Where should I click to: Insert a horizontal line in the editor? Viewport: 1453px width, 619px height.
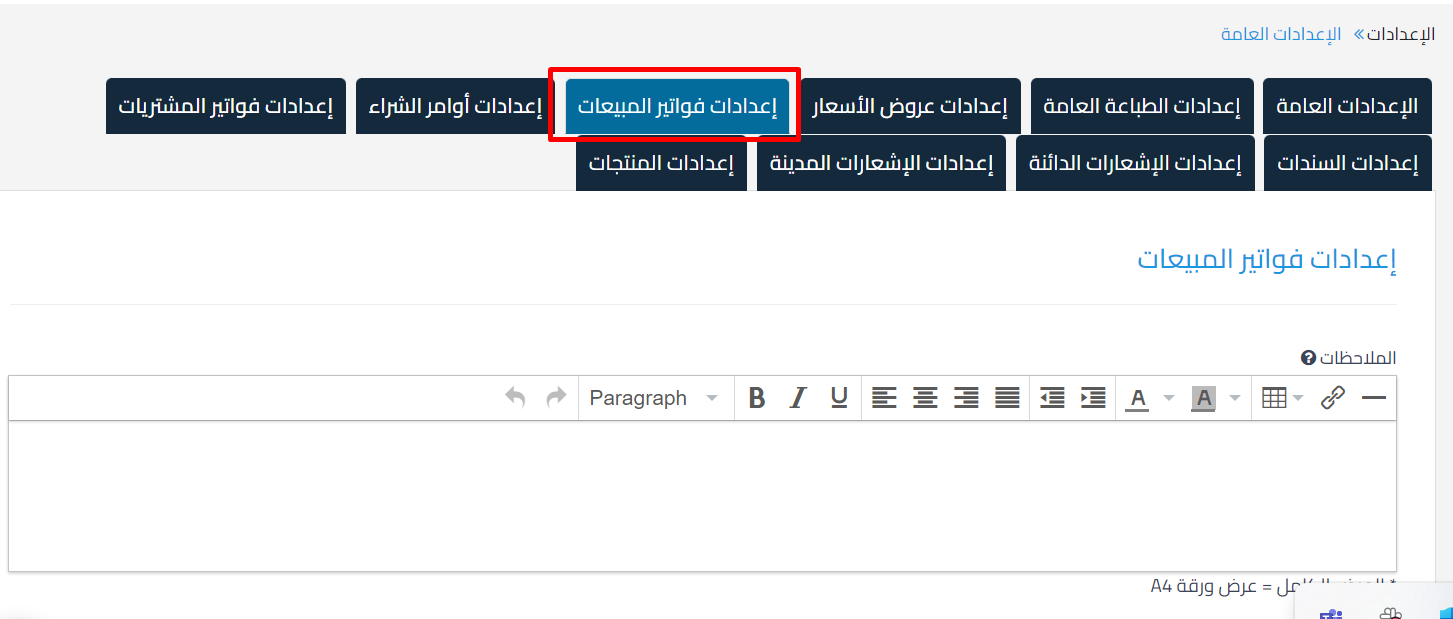click(x=1376, y=397)
